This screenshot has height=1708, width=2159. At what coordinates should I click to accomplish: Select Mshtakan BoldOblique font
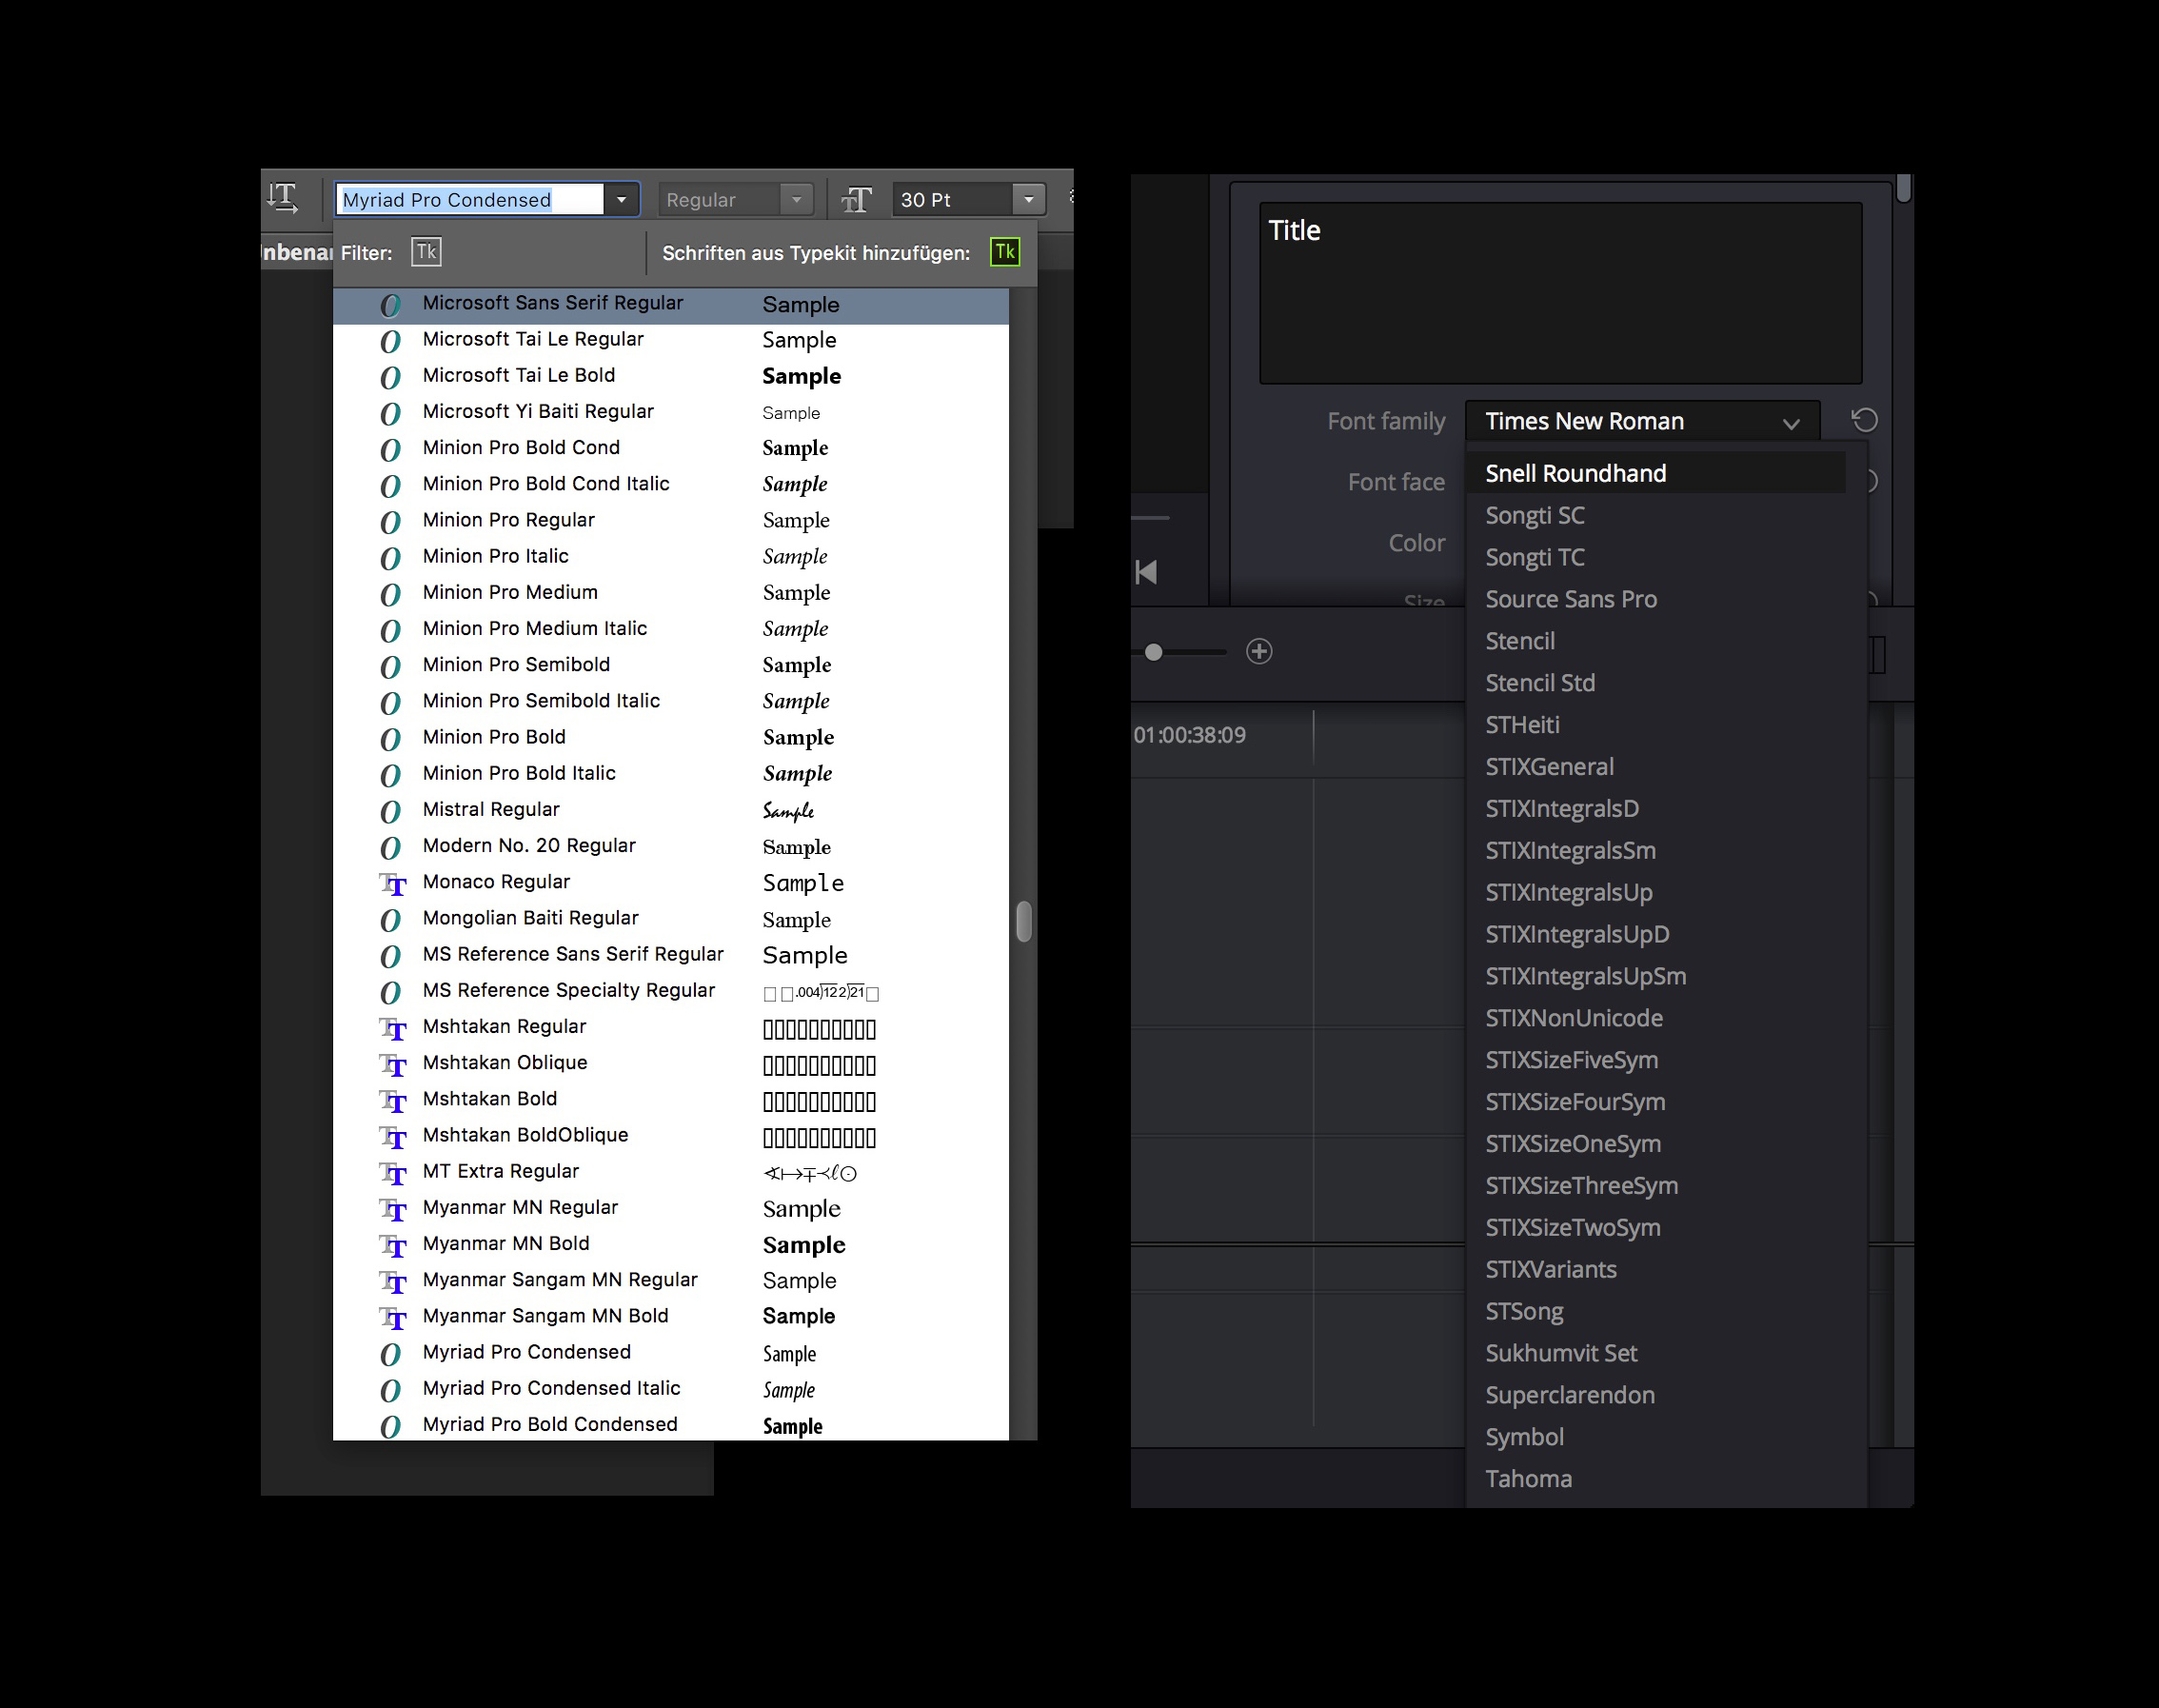[670, 1136]
